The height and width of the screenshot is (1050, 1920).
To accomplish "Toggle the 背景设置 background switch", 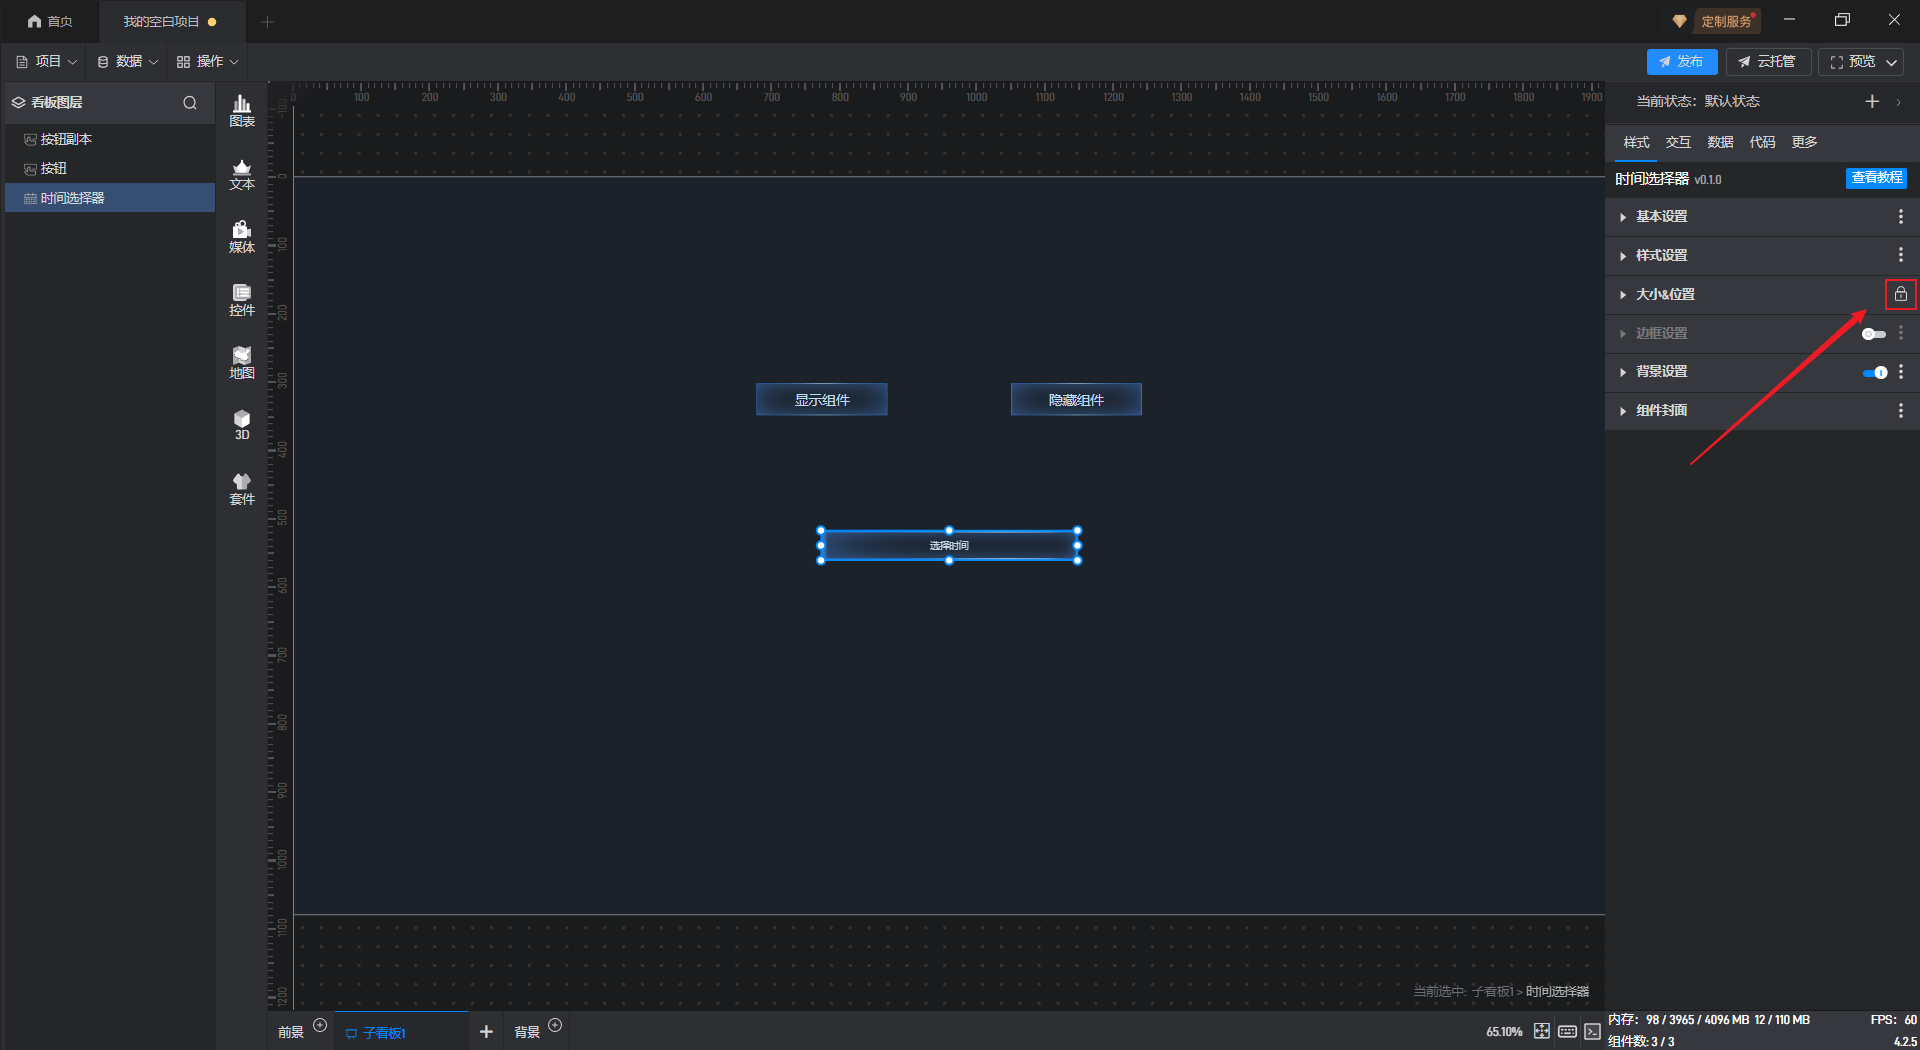I will (1874, 372).
